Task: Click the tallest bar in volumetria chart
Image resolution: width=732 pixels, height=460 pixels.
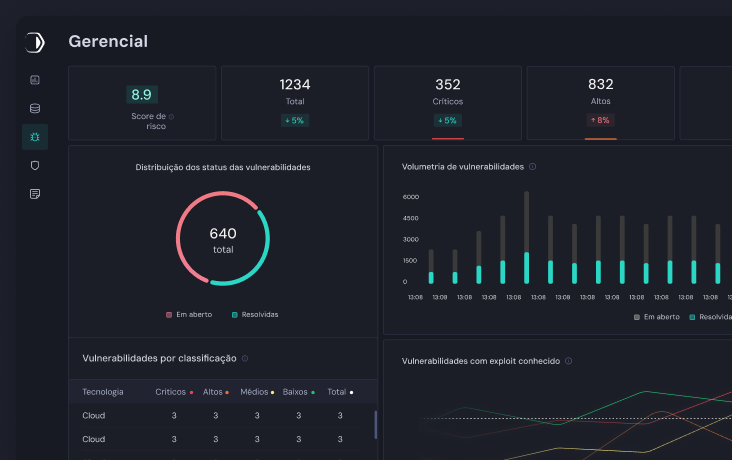Action: (527, 237)
